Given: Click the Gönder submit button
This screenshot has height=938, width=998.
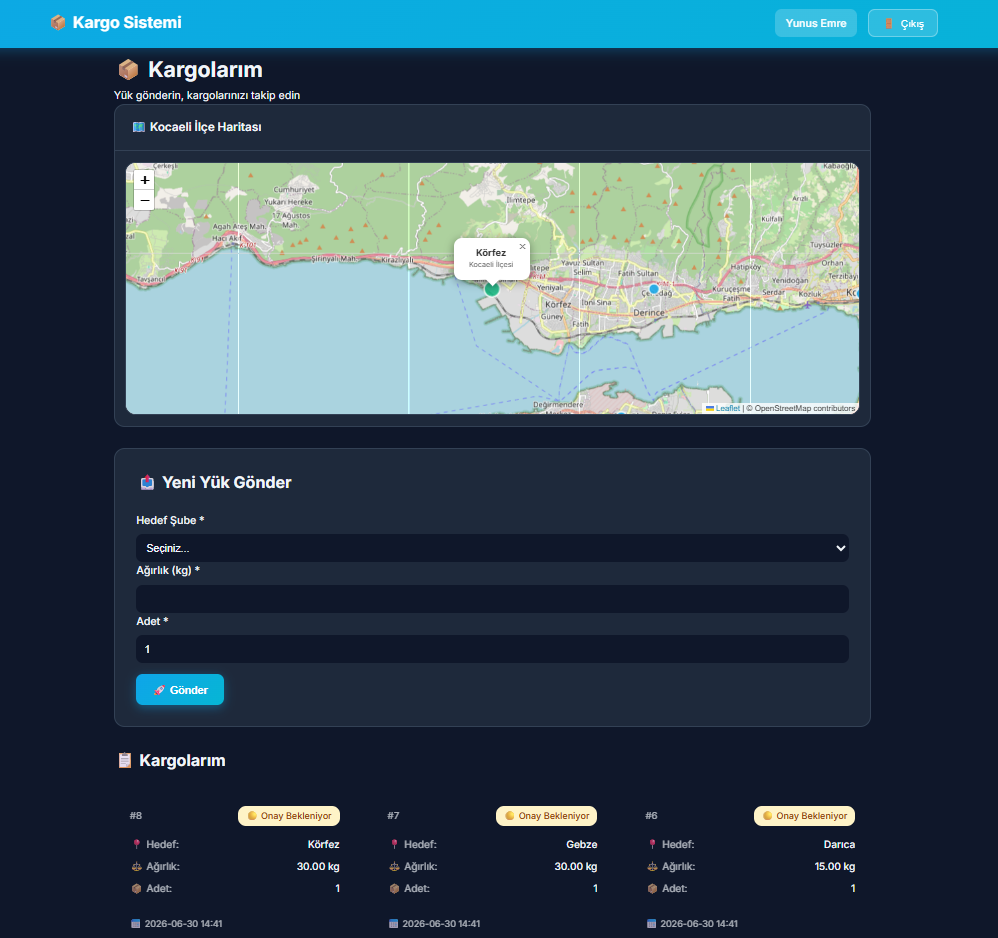Looking at the screenshot, I should [x=180, y=690].
